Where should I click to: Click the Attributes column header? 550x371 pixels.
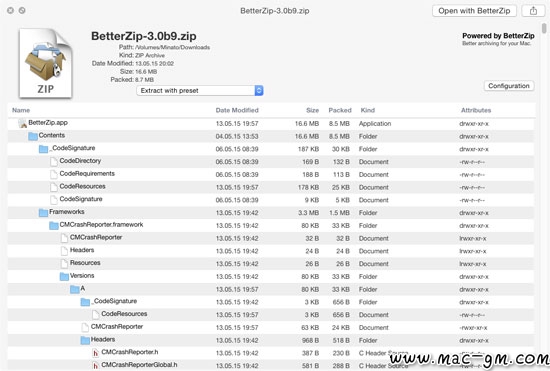pyautogui.click(x=476, y=110)
